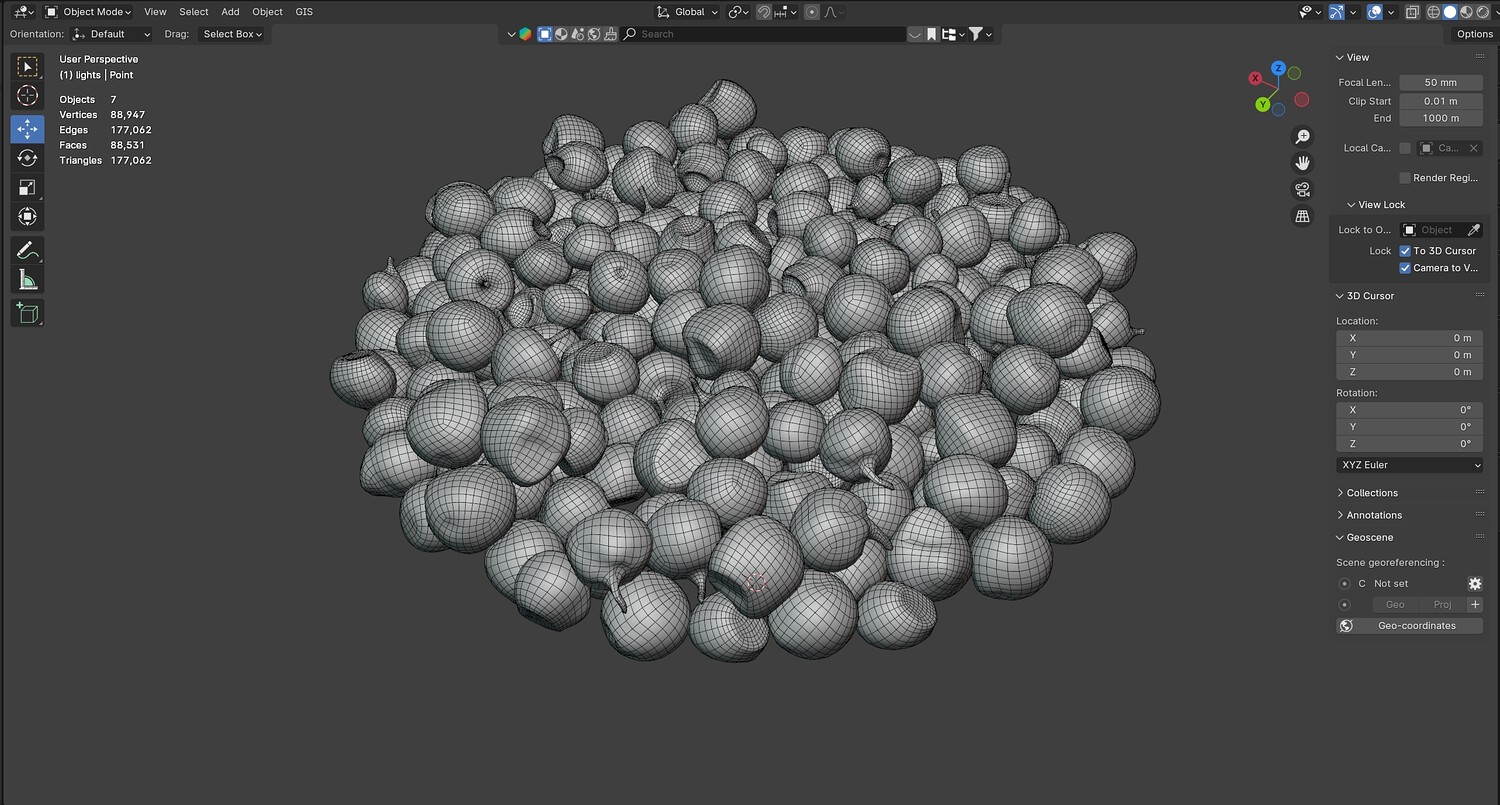Click the 3D Cursor Location X field

click(x=1409, y=338)
